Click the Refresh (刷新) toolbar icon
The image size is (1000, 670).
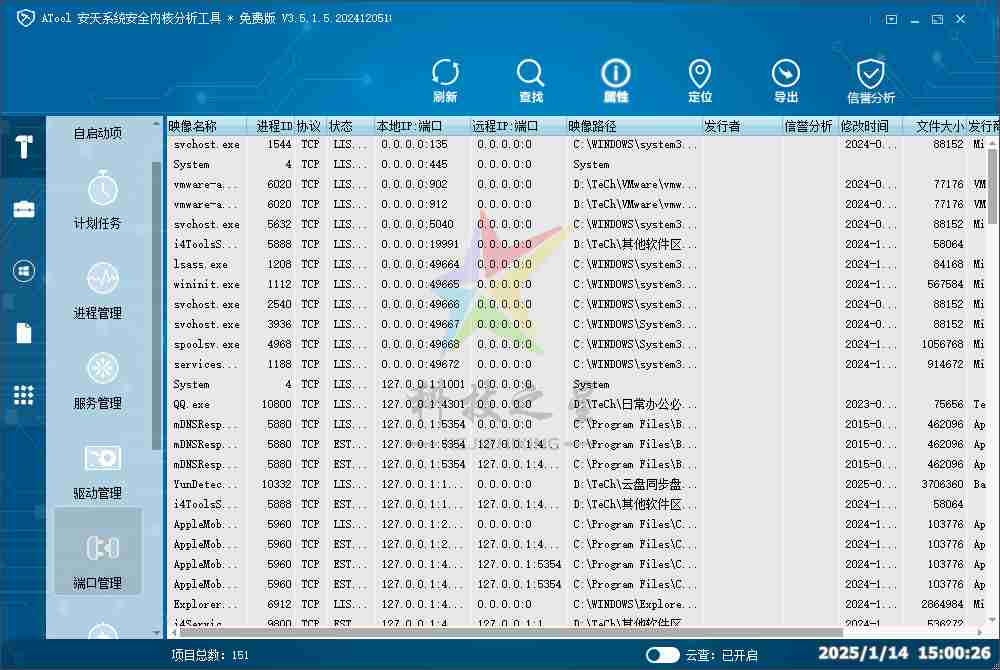[x=445, y=80]
